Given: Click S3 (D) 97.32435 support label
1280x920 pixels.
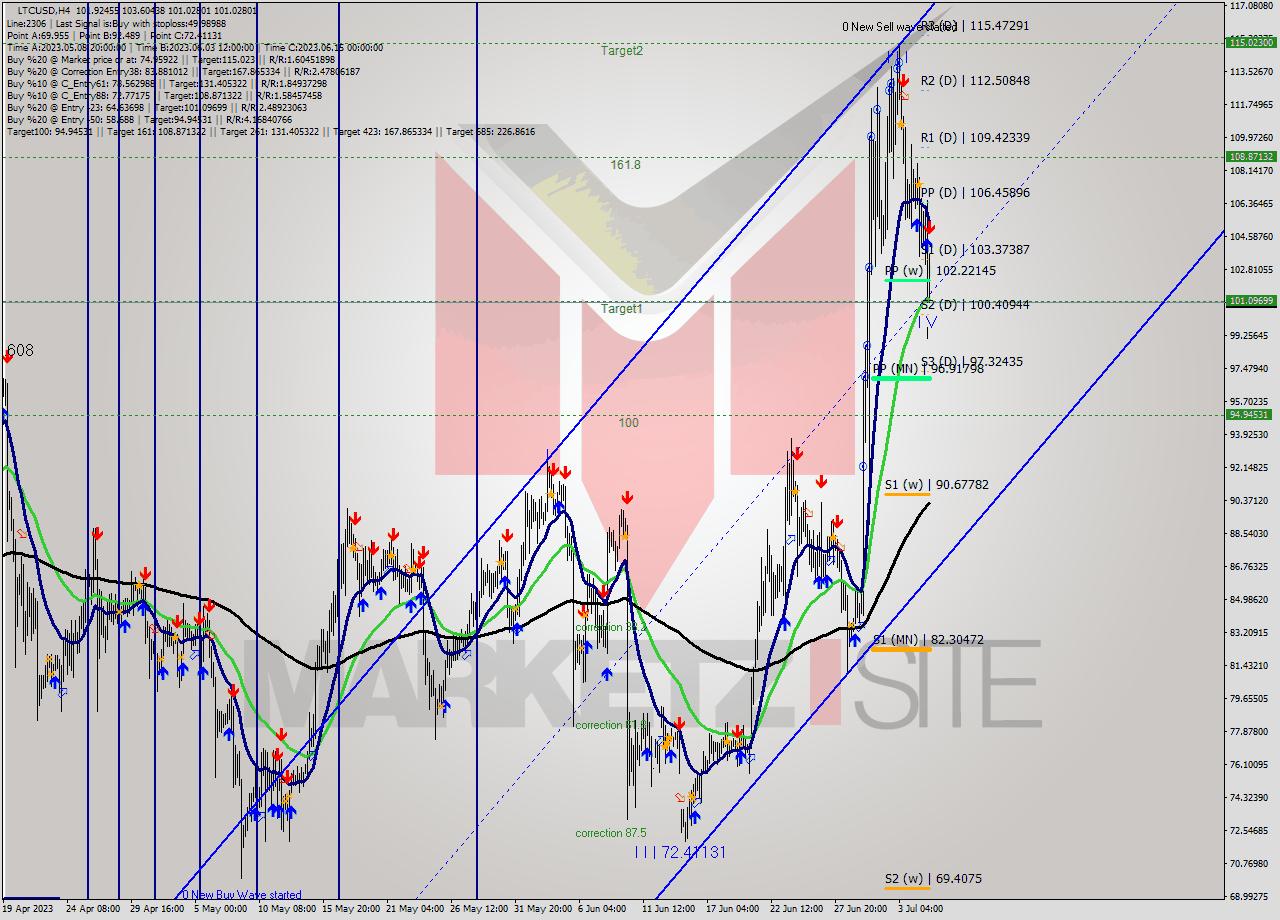Looking at the screenshot, I should (972, 361).
